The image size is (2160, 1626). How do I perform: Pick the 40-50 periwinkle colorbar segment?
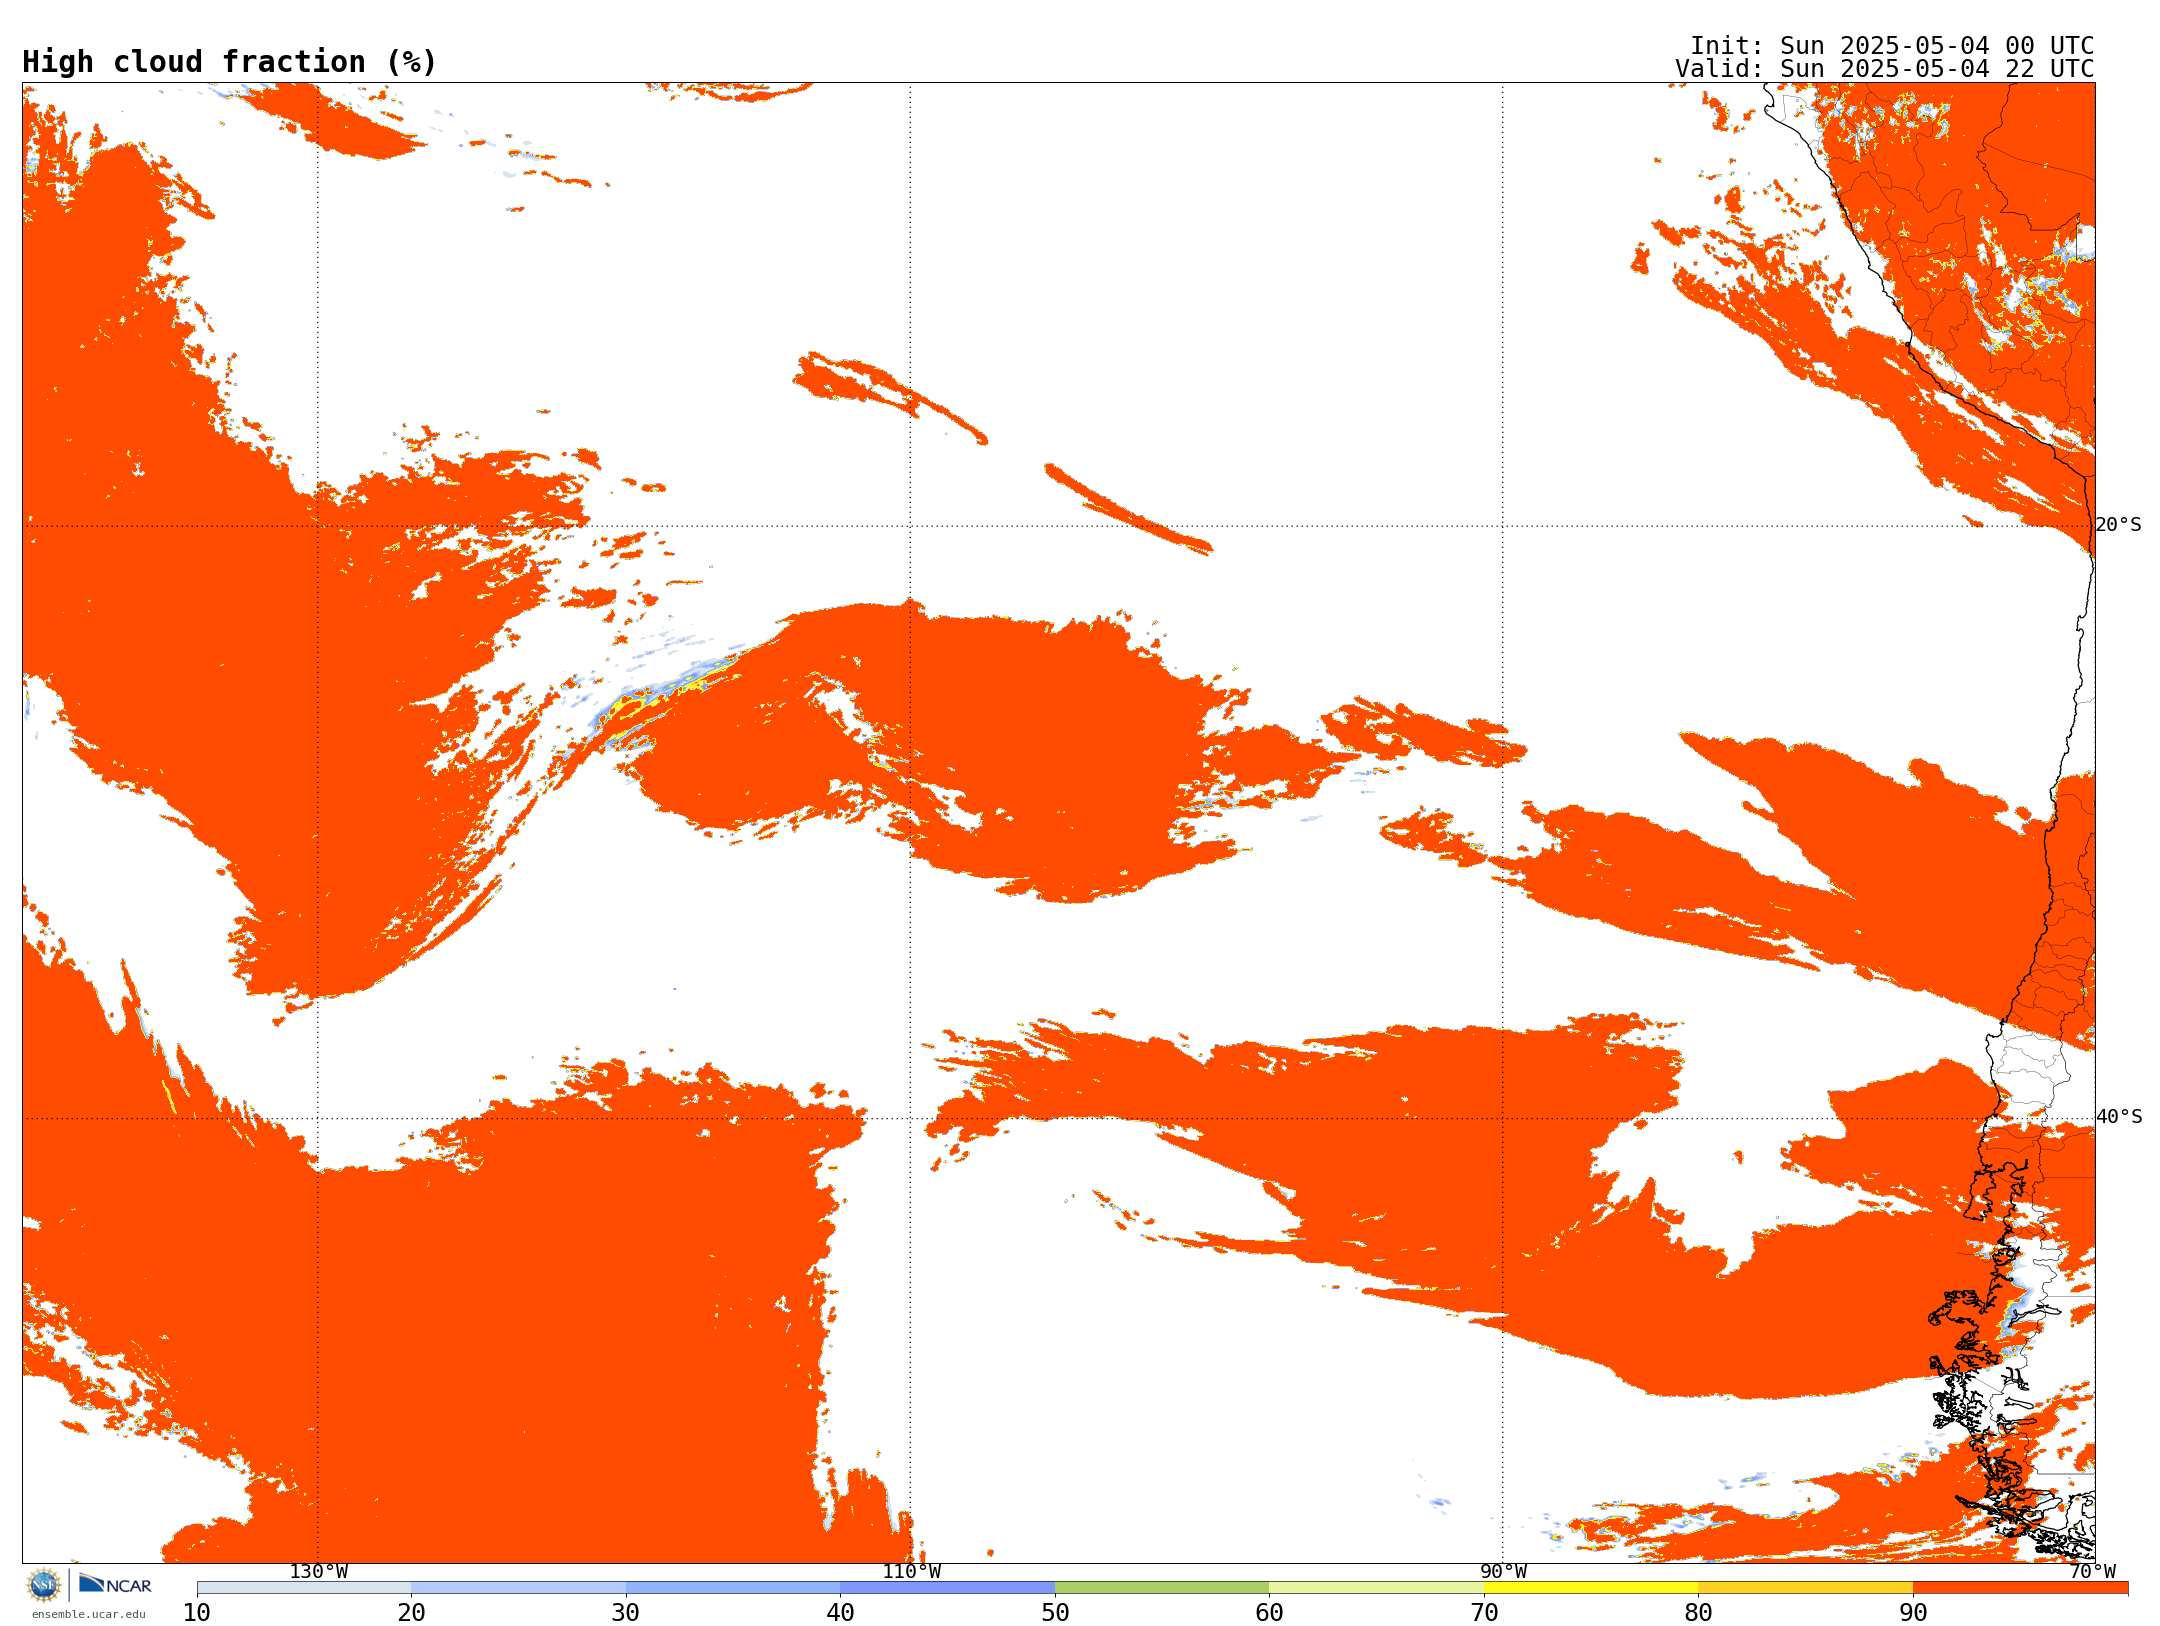click(x=947, y=1588)
